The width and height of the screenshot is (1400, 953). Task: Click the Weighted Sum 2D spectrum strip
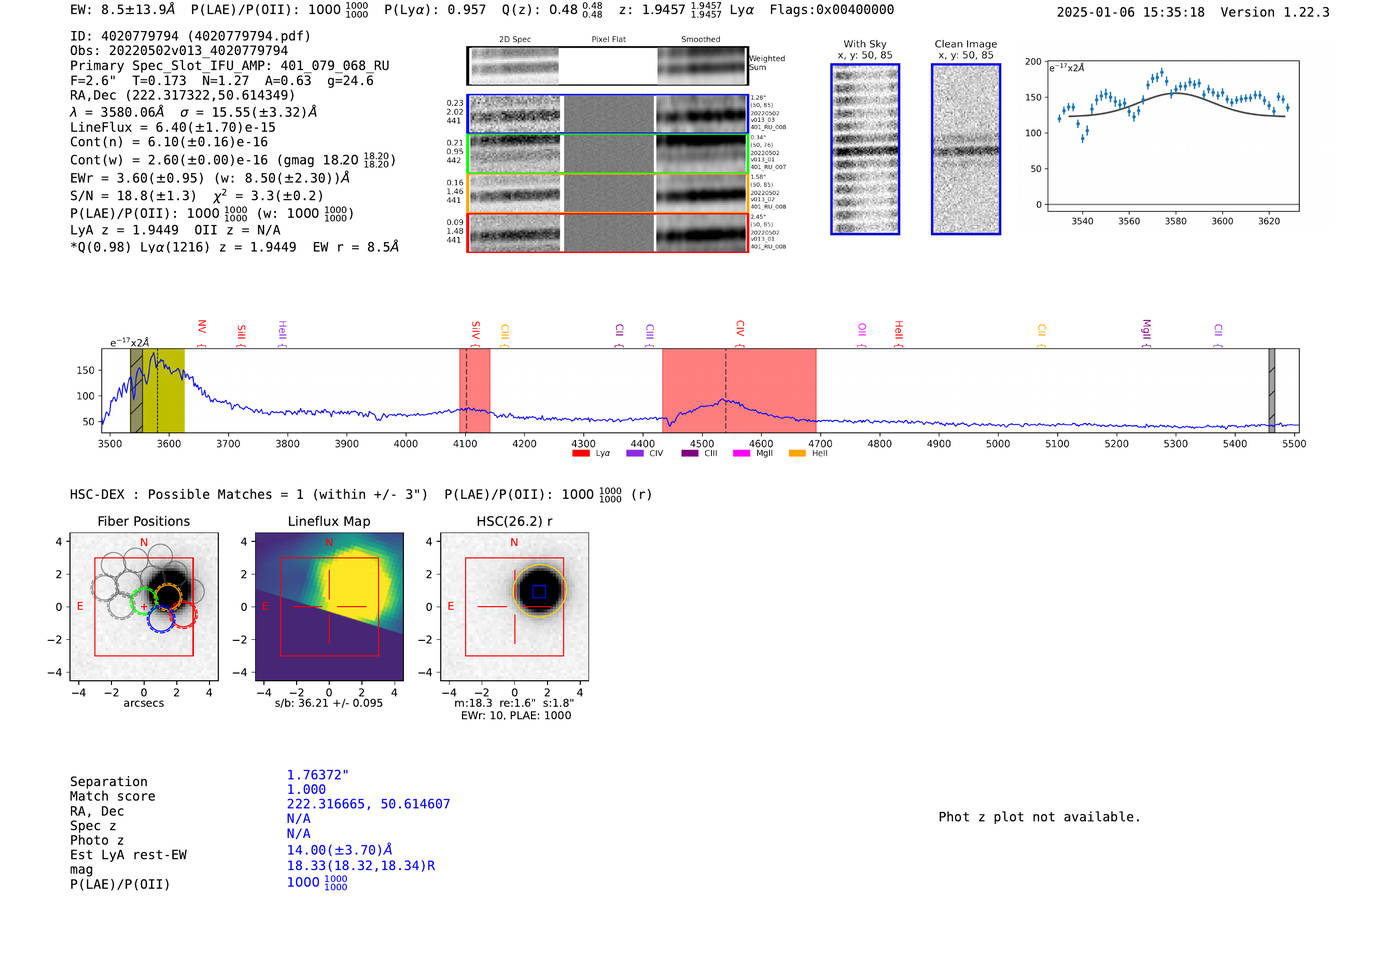tap(607, 66)
